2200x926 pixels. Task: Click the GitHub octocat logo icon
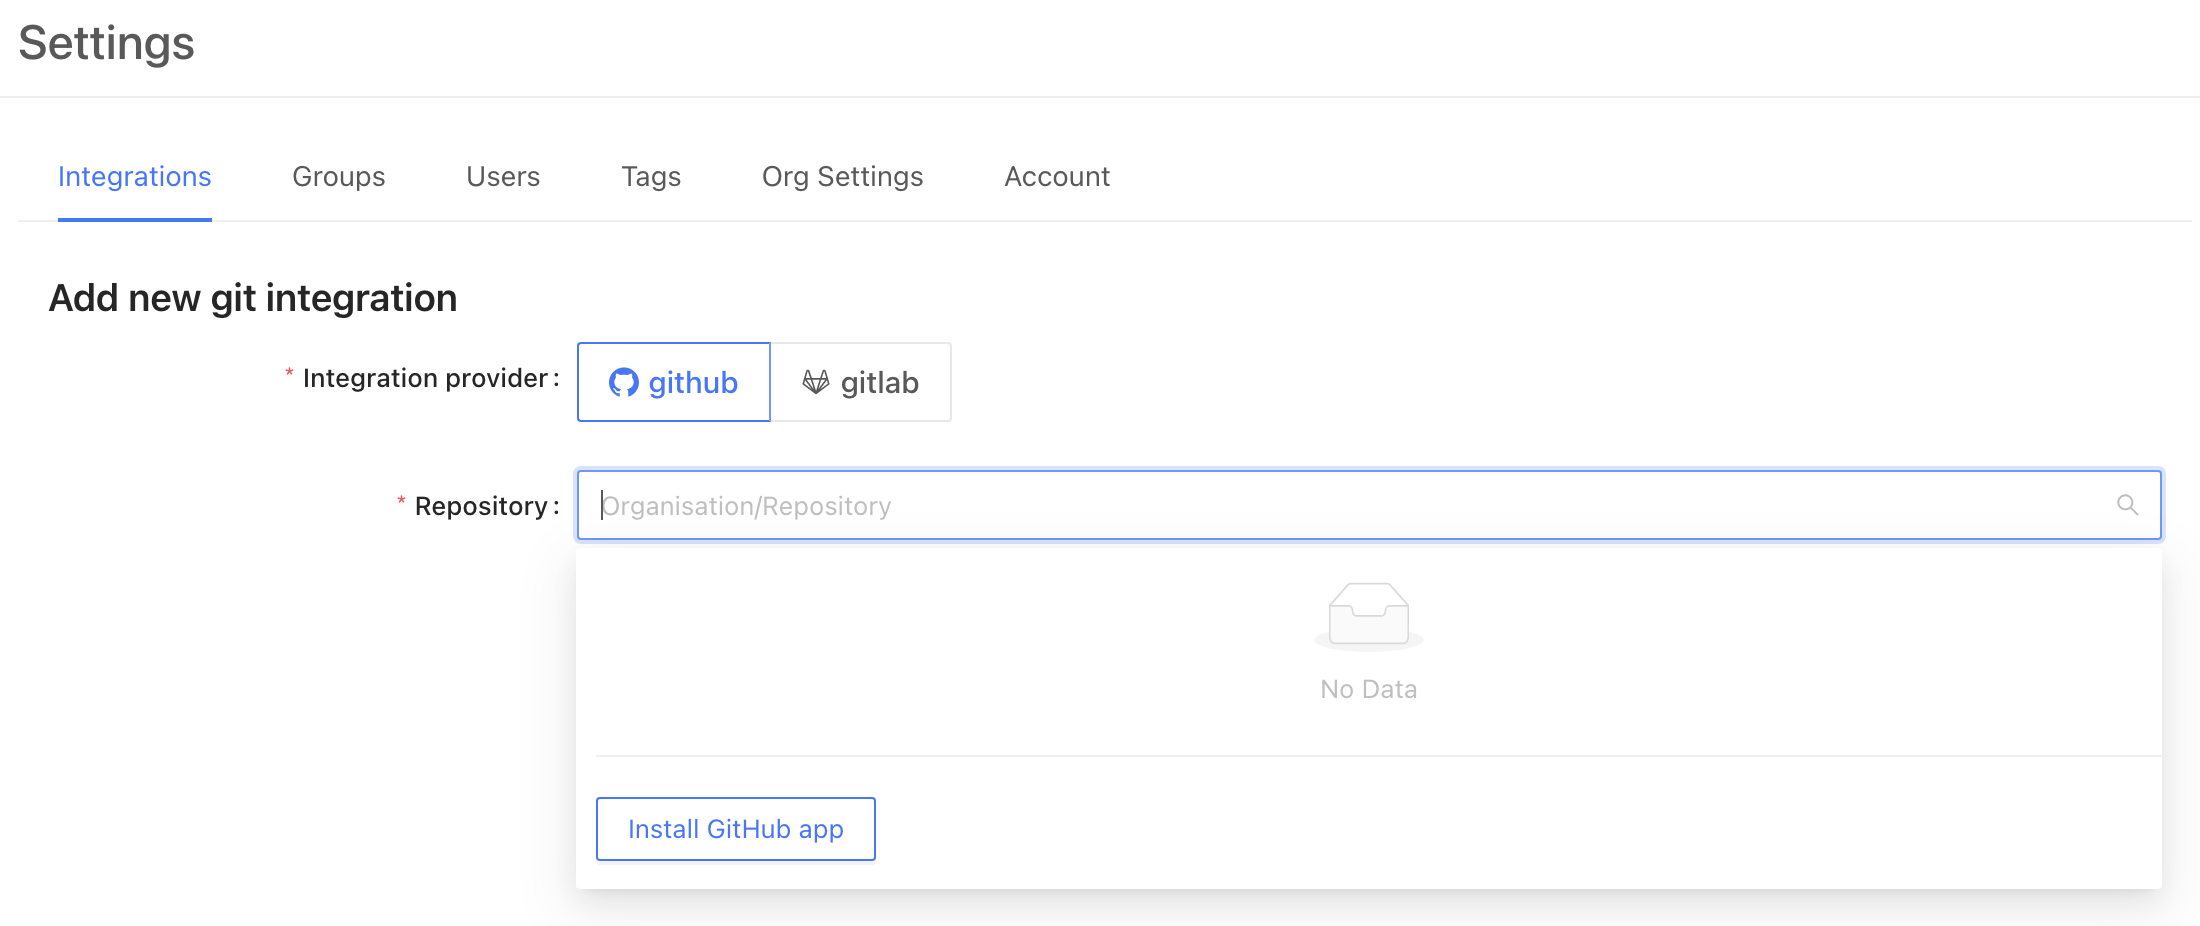(x=624, y=383)
